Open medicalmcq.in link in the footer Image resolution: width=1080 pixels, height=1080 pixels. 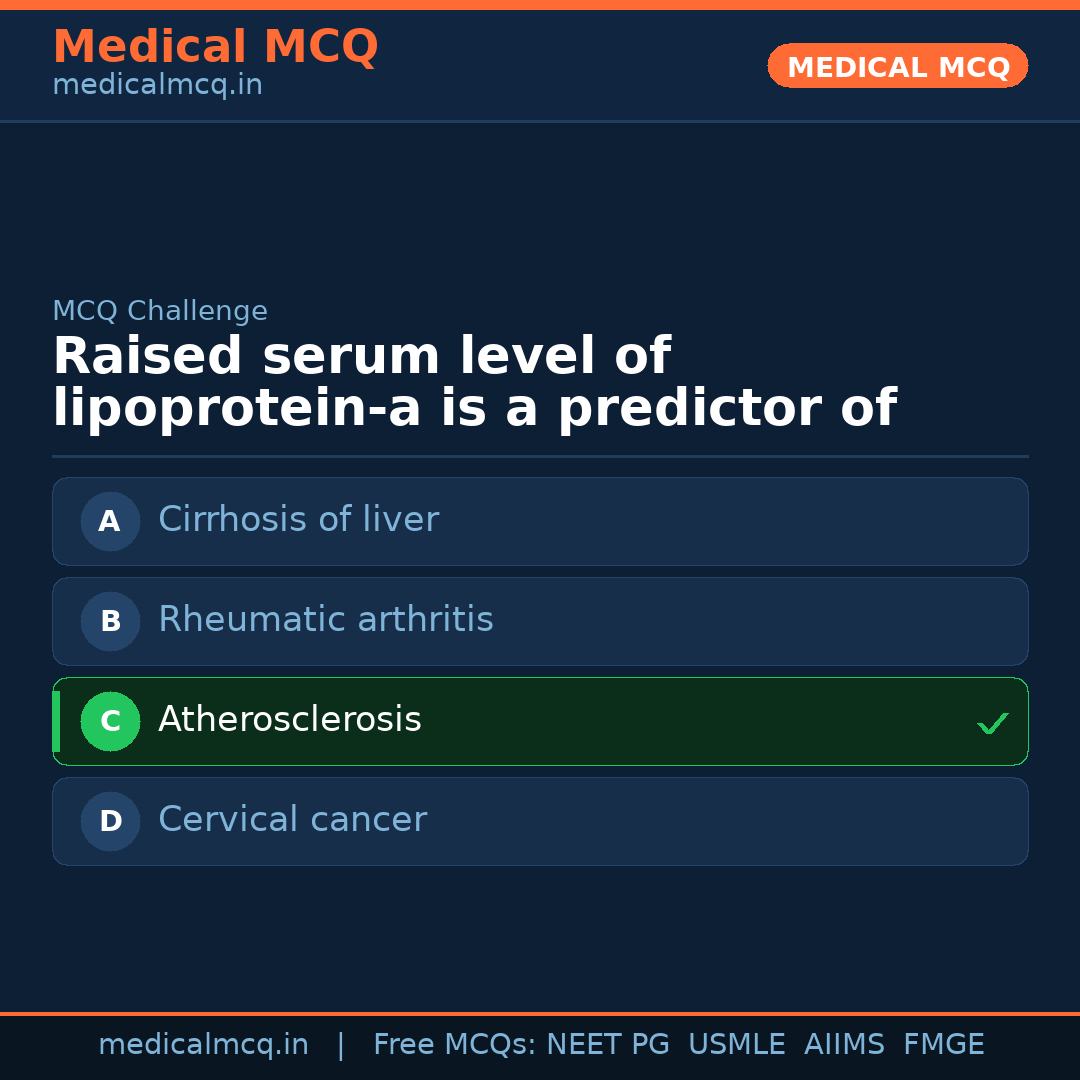click(203, 1045)
